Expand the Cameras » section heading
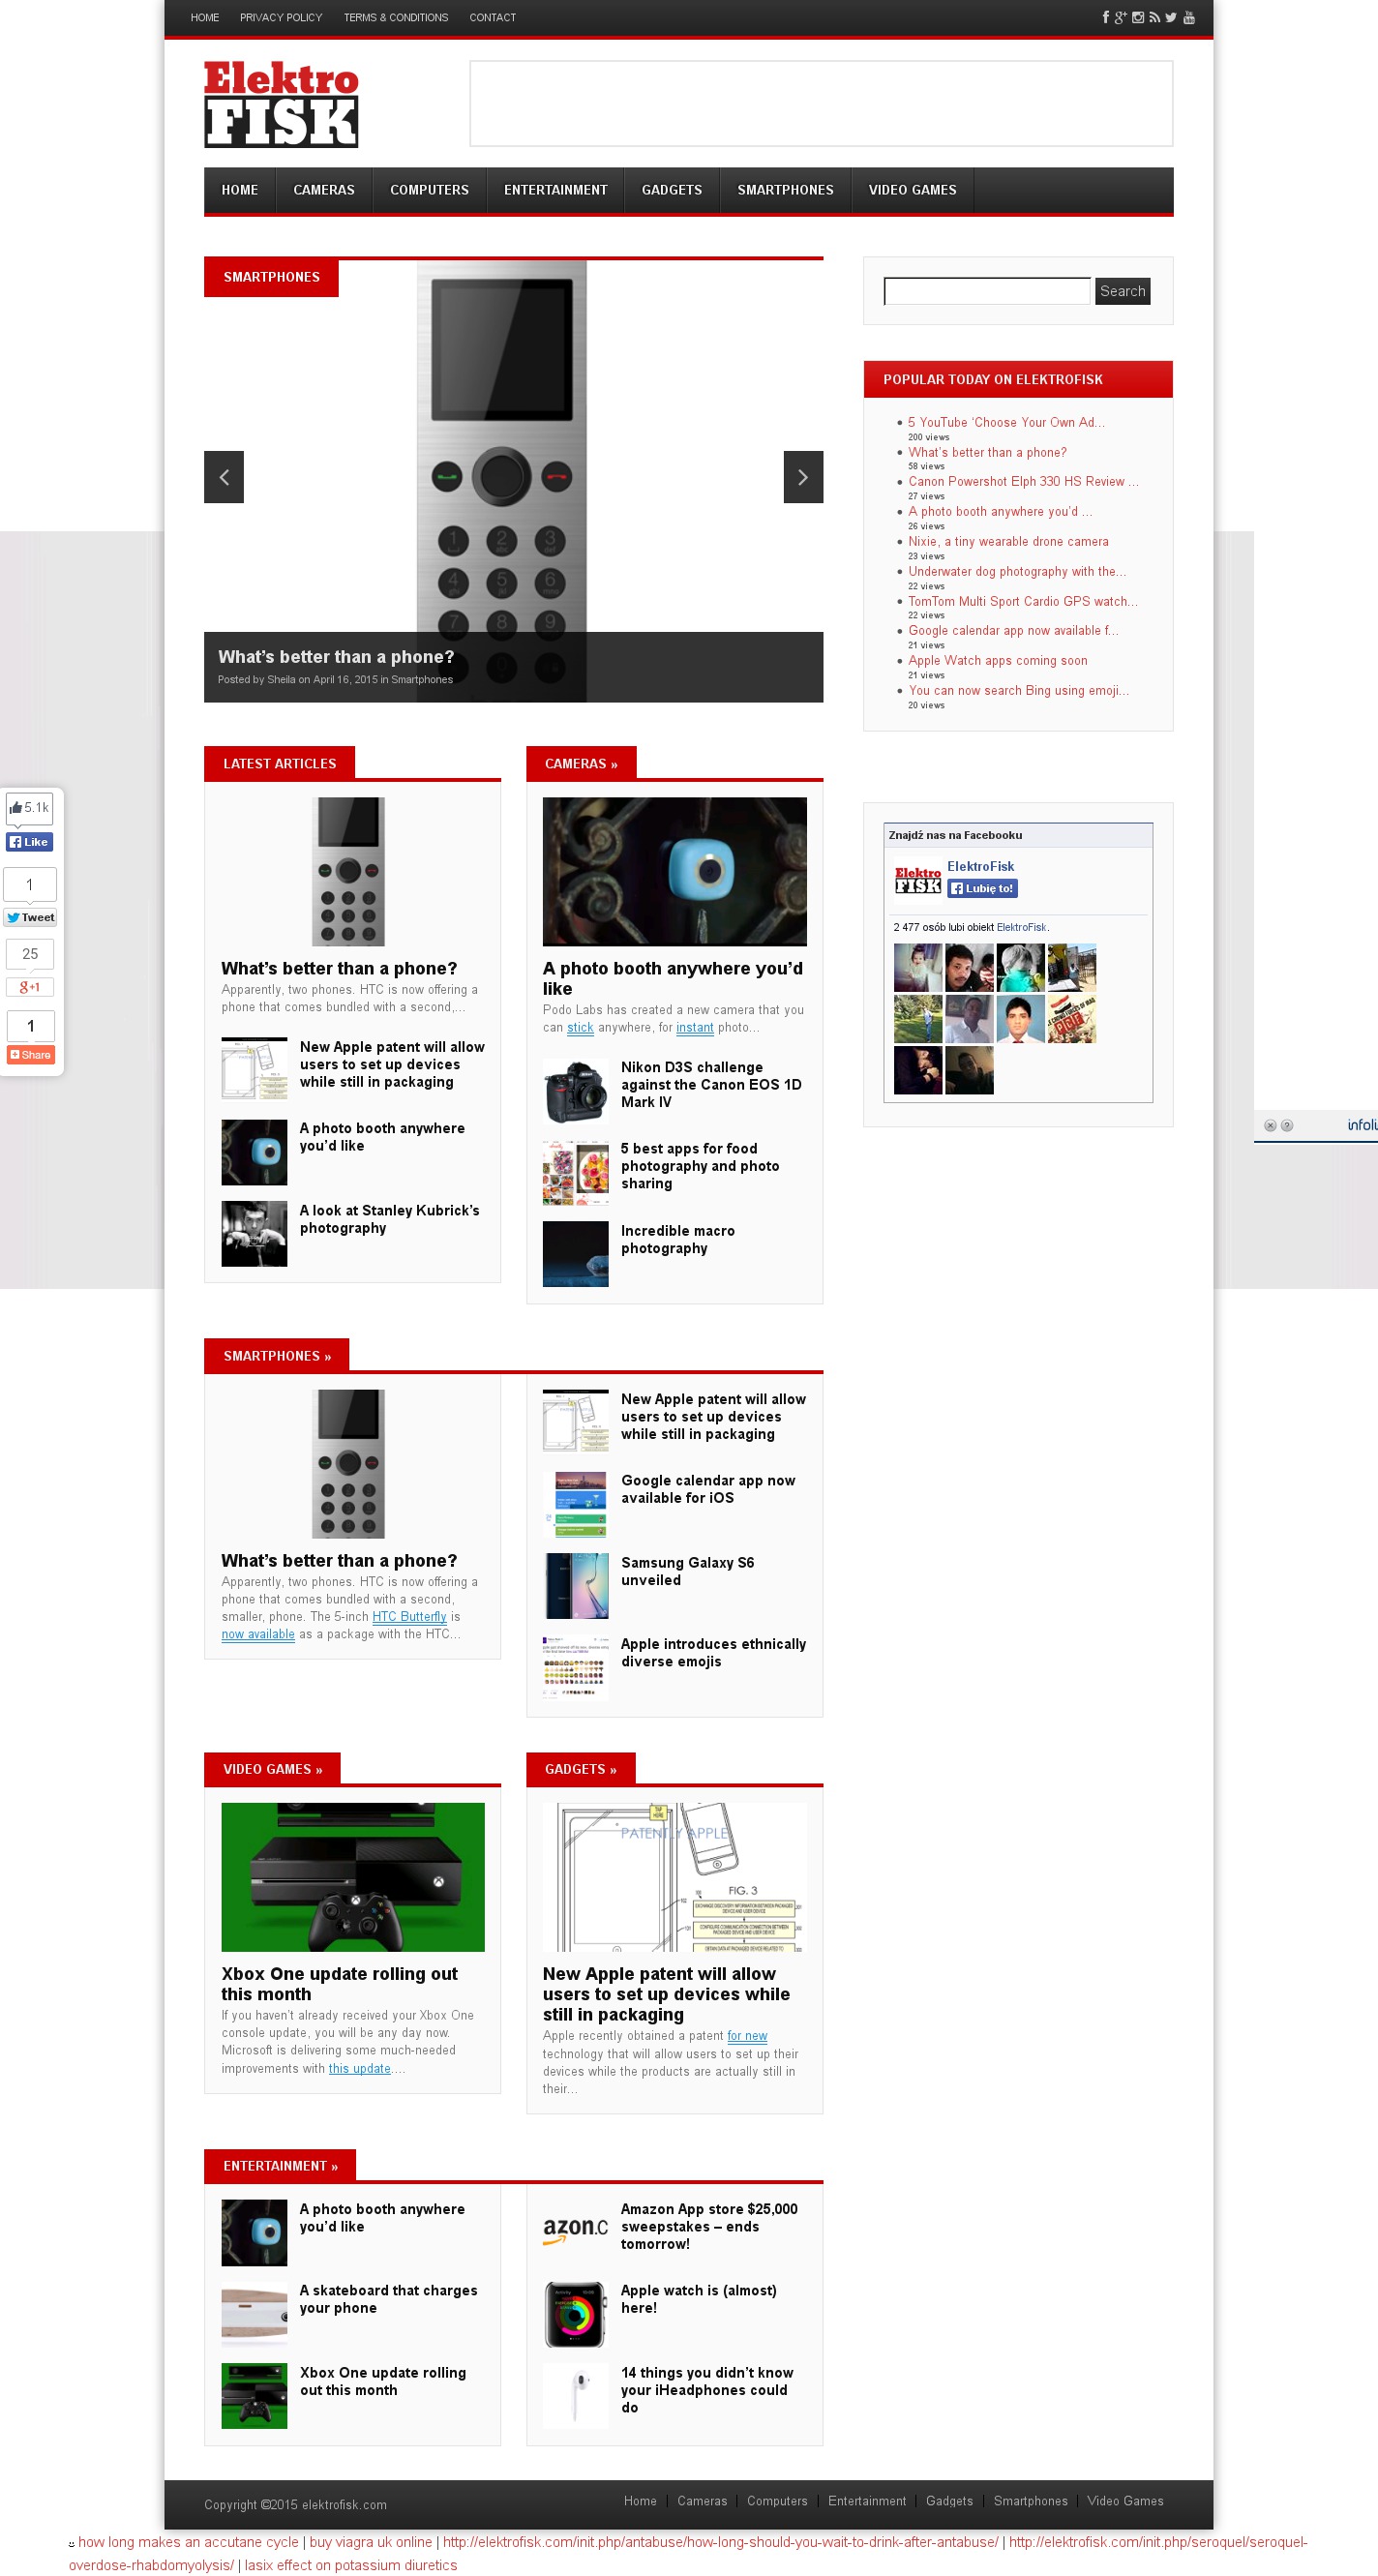Image resolution: width=1378 pixels, height=2576 pixels. (580, 763)
